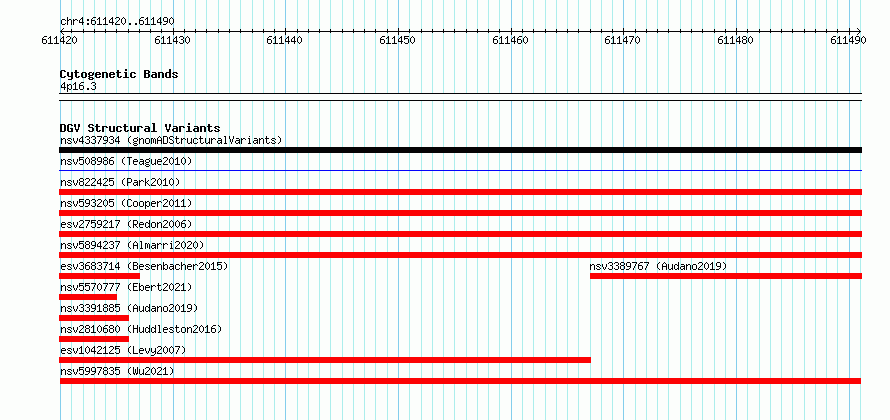Select the red bar under nsv822425 Park2010
The image size is (890, 420).
461,192
